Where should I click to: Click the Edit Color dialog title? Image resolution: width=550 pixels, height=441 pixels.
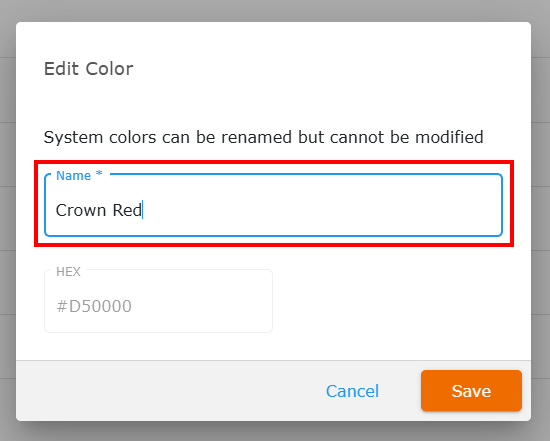point(88,68)
